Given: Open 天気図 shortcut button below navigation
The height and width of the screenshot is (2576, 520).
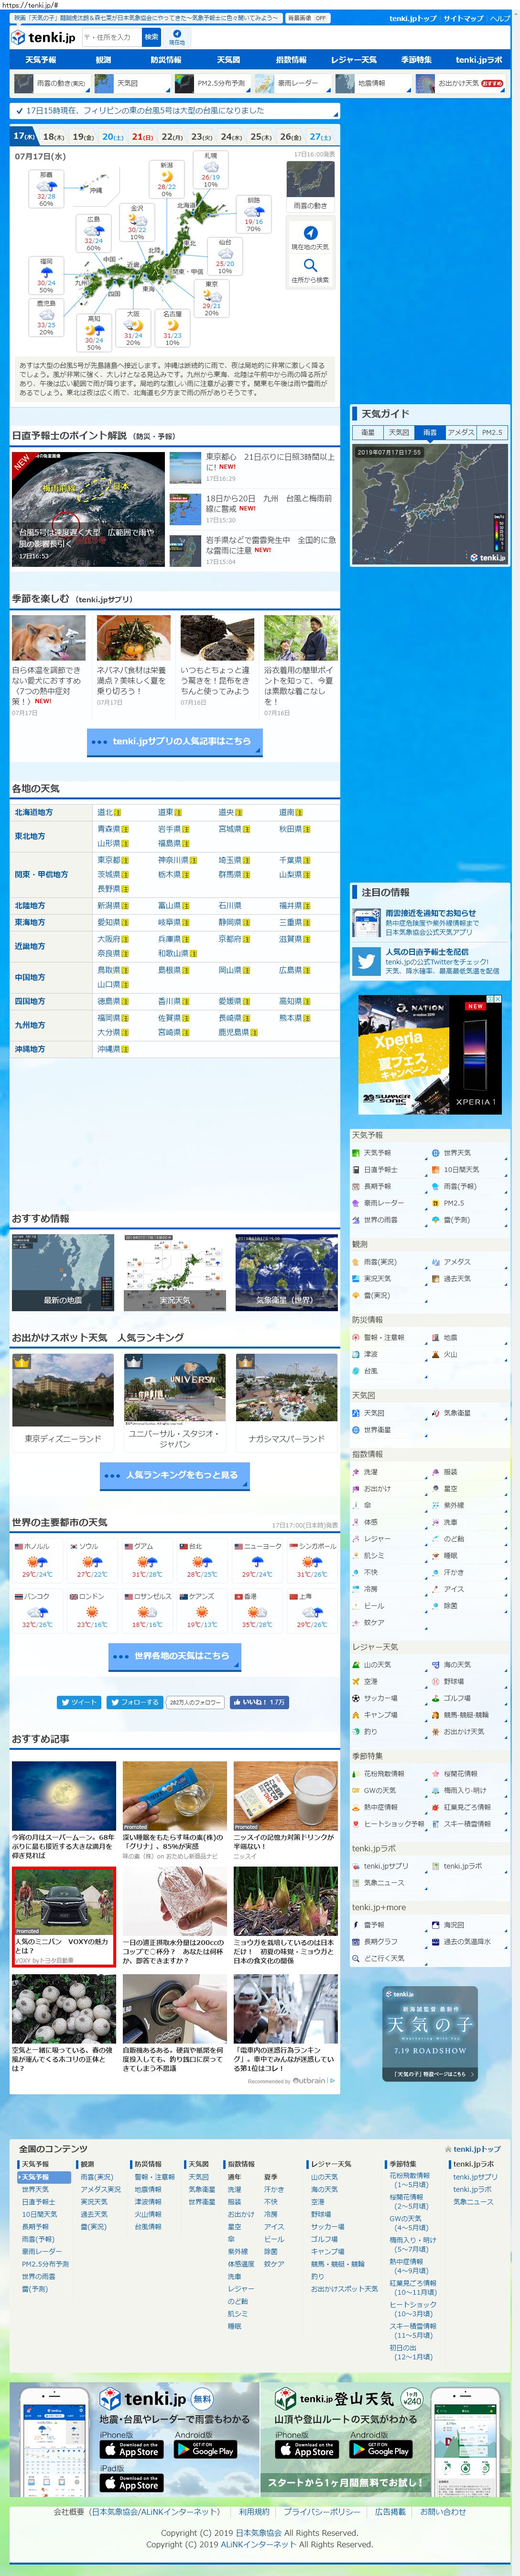Looking at the screenshot, I should [x=133, y=83].
